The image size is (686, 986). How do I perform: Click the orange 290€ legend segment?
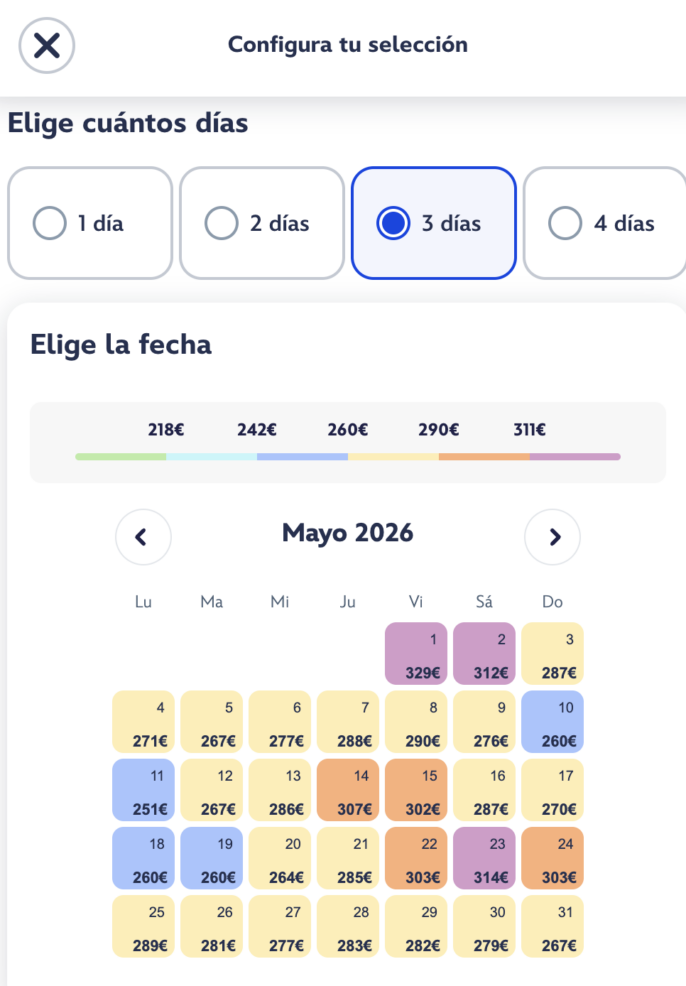[x=484, y=456]
